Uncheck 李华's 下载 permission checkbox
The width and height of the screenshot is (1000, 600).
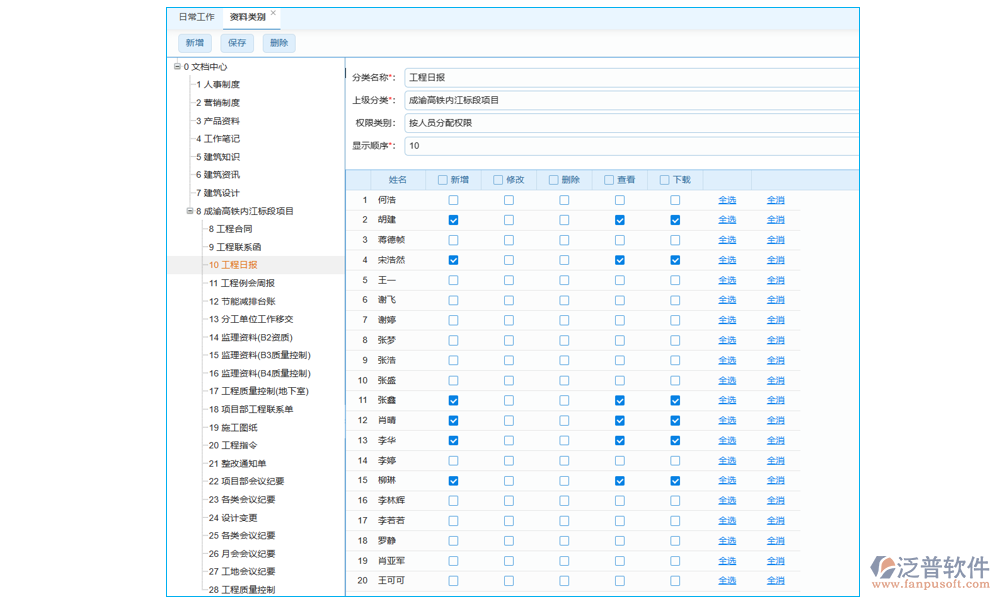point(674,439)
